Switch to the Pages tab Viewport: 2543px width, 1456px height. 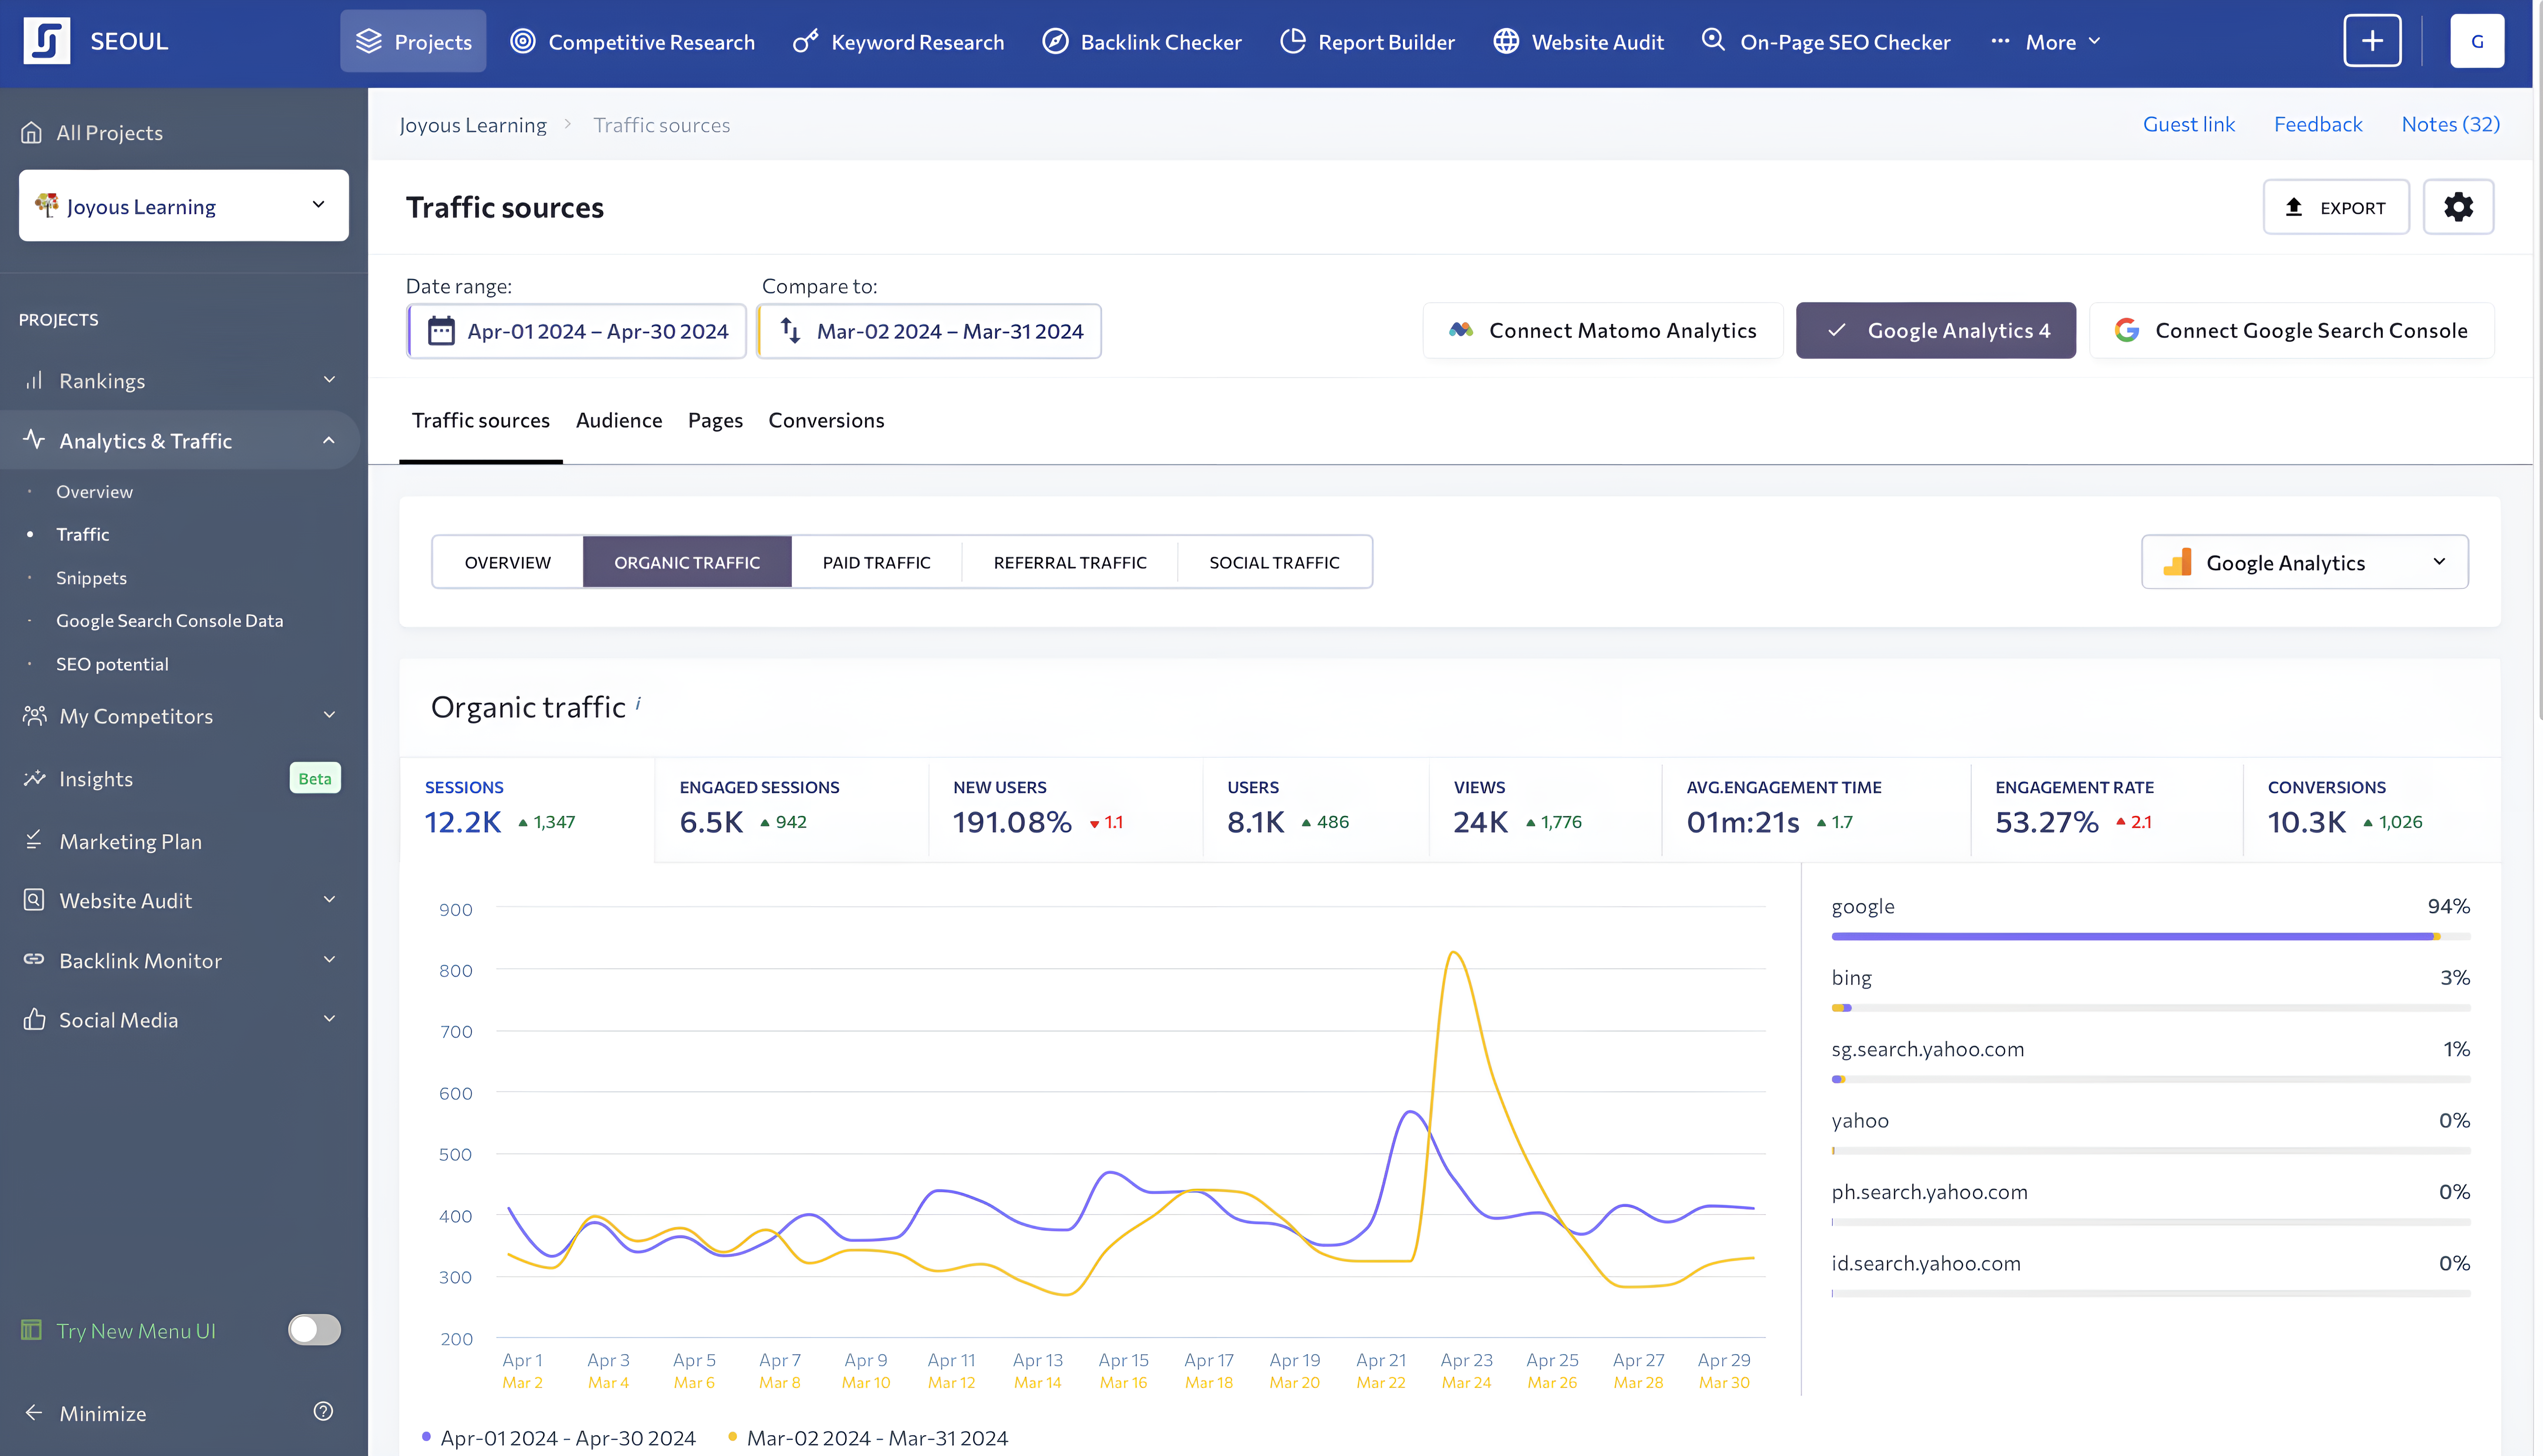(715, 420)
